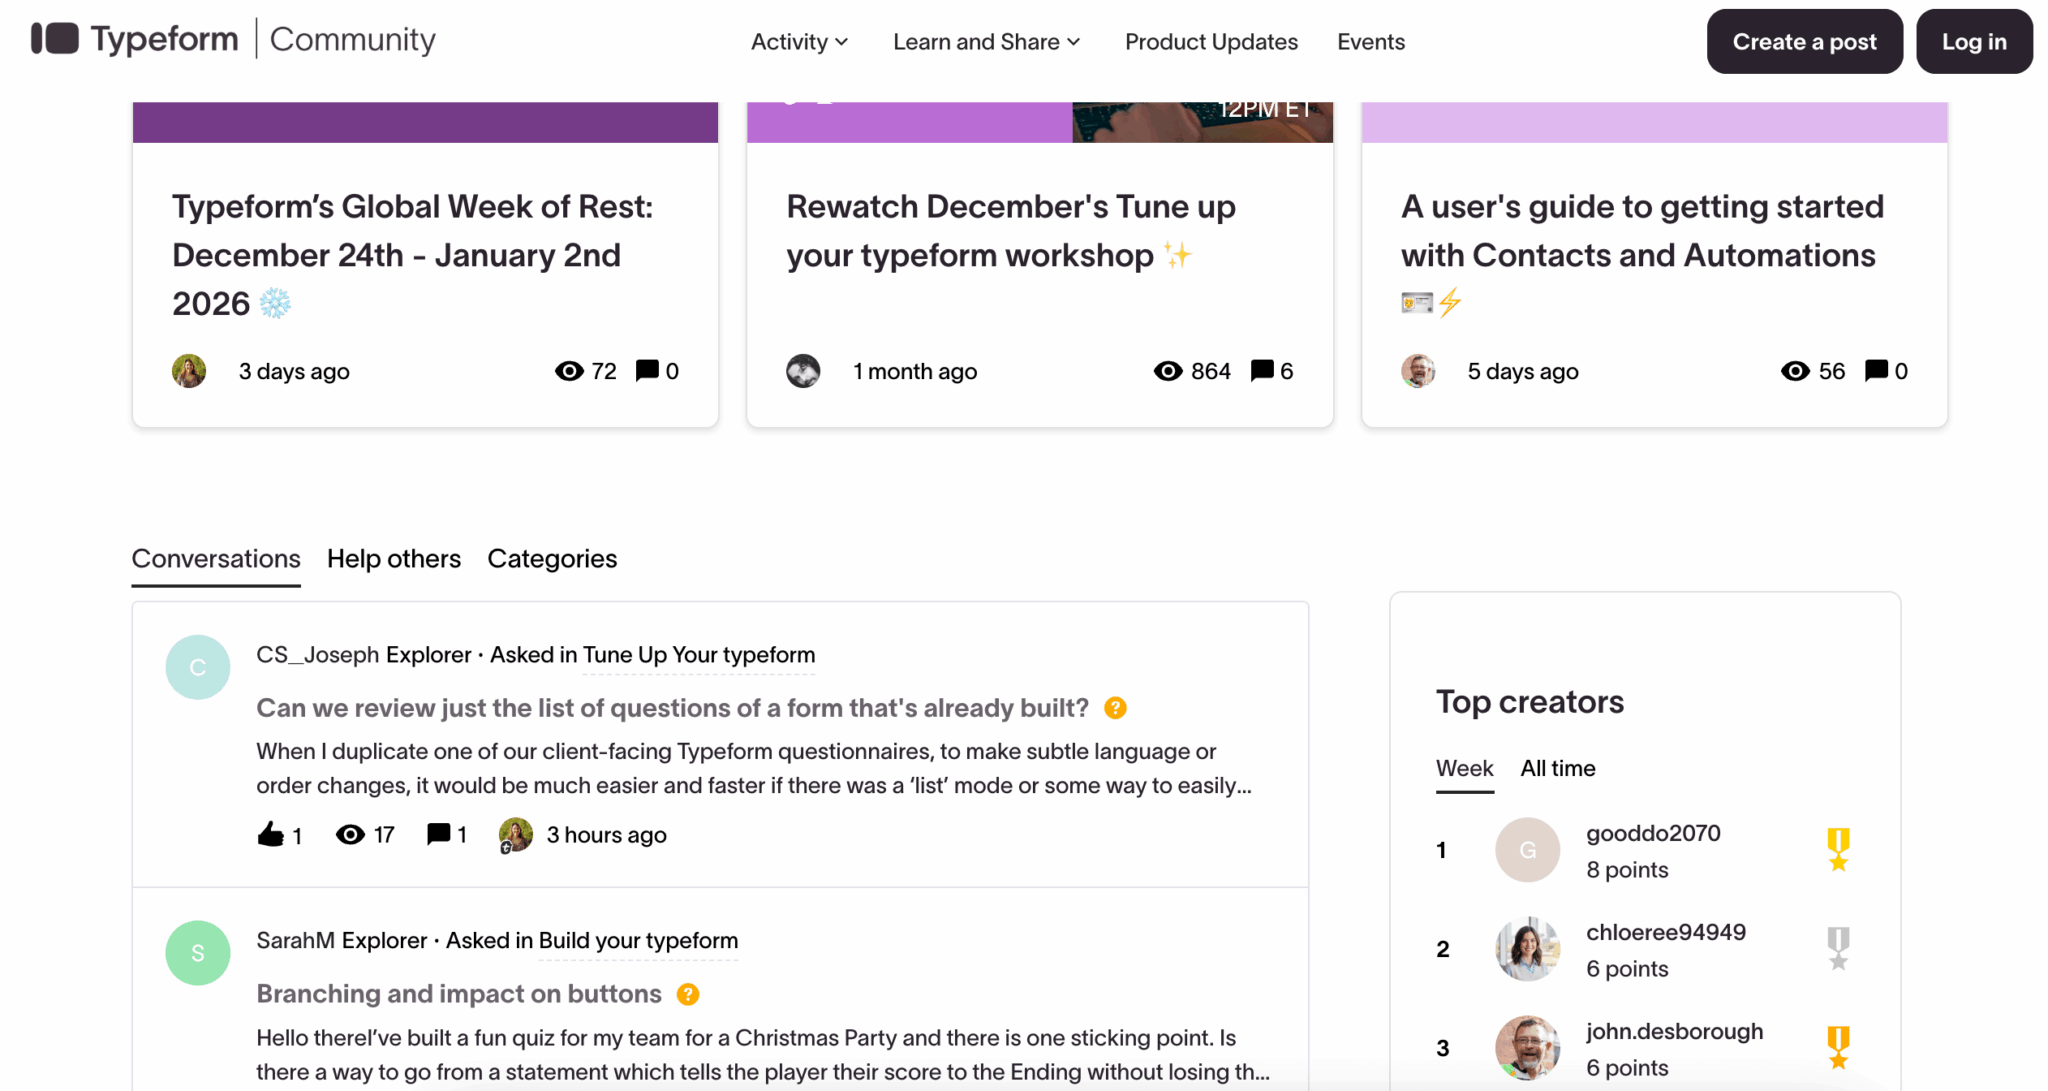Click gooddo2070's gold medal badge
This screenshot has height=1091, width=2048.
pos(1839,849)
